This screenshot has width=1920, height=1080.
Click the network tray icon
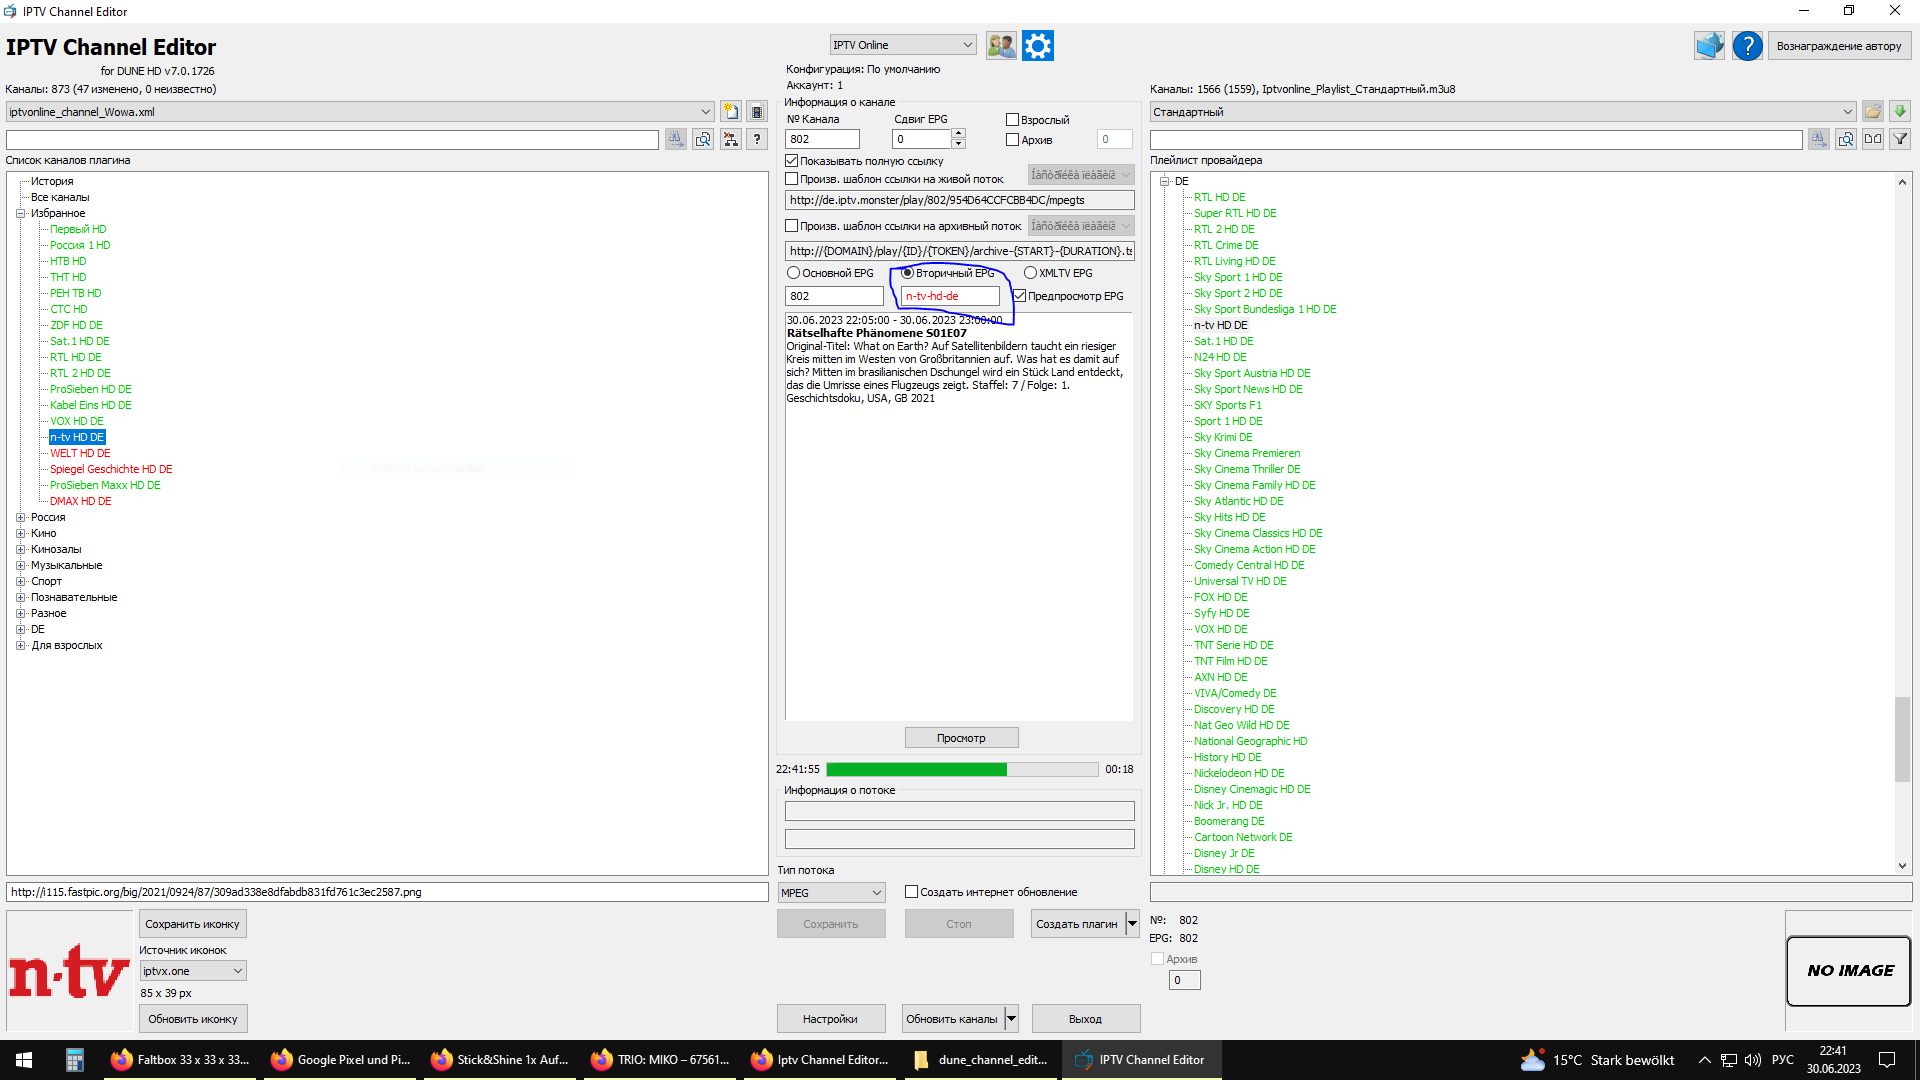click(1728, 1060)
